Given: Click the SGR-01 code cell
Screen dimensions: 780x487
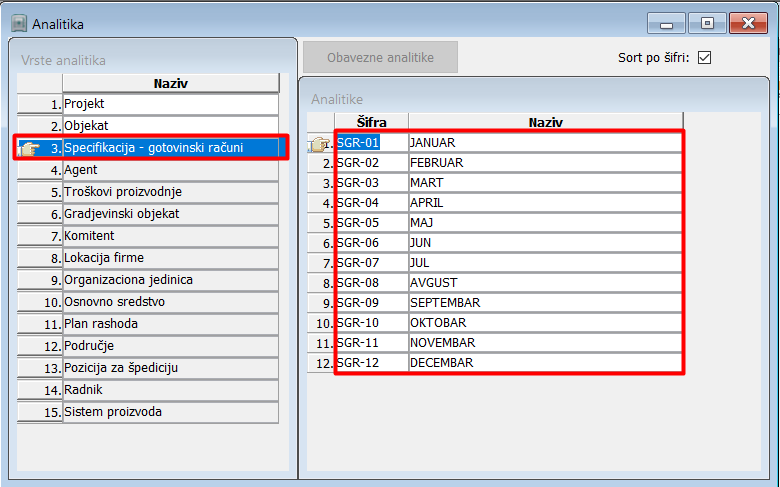Looking at the screenshot, I should [372, 143].
